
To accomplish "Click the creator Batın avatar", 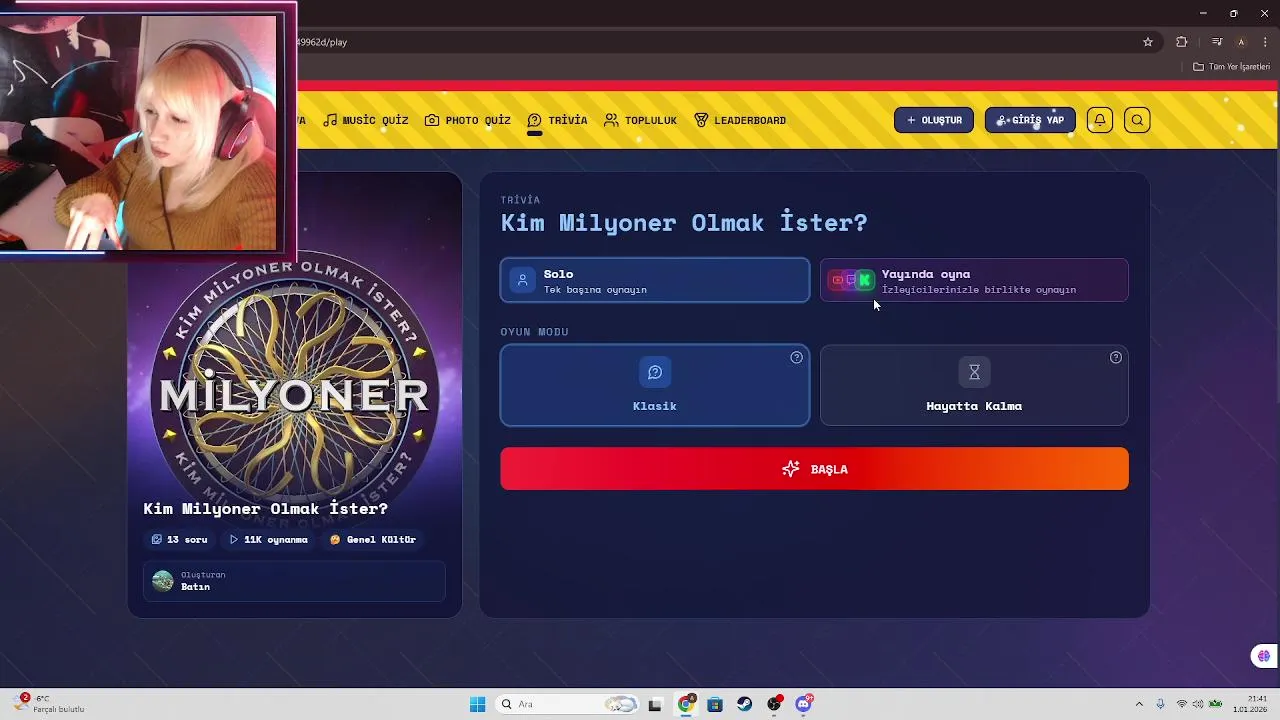I will 163,581.
